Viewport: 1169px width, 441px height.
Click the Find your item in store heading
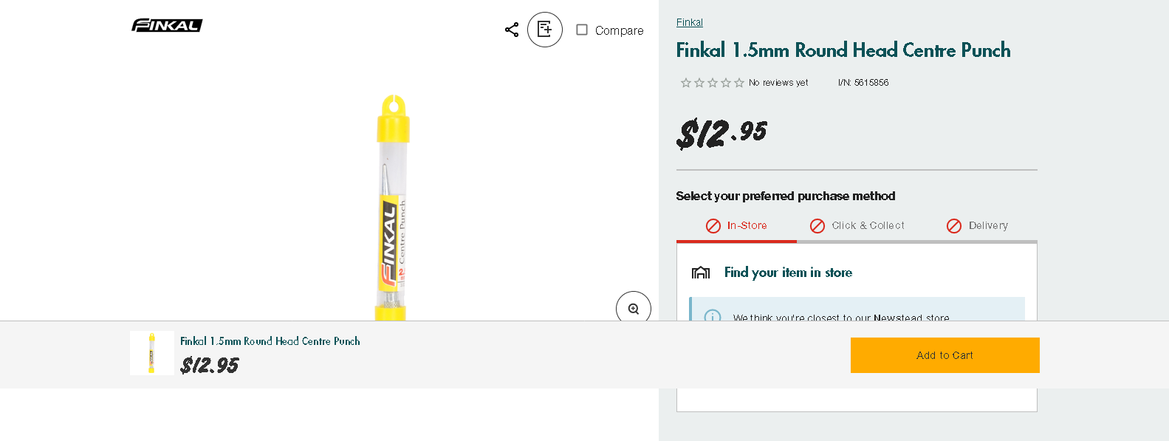(x=788, y=272)
